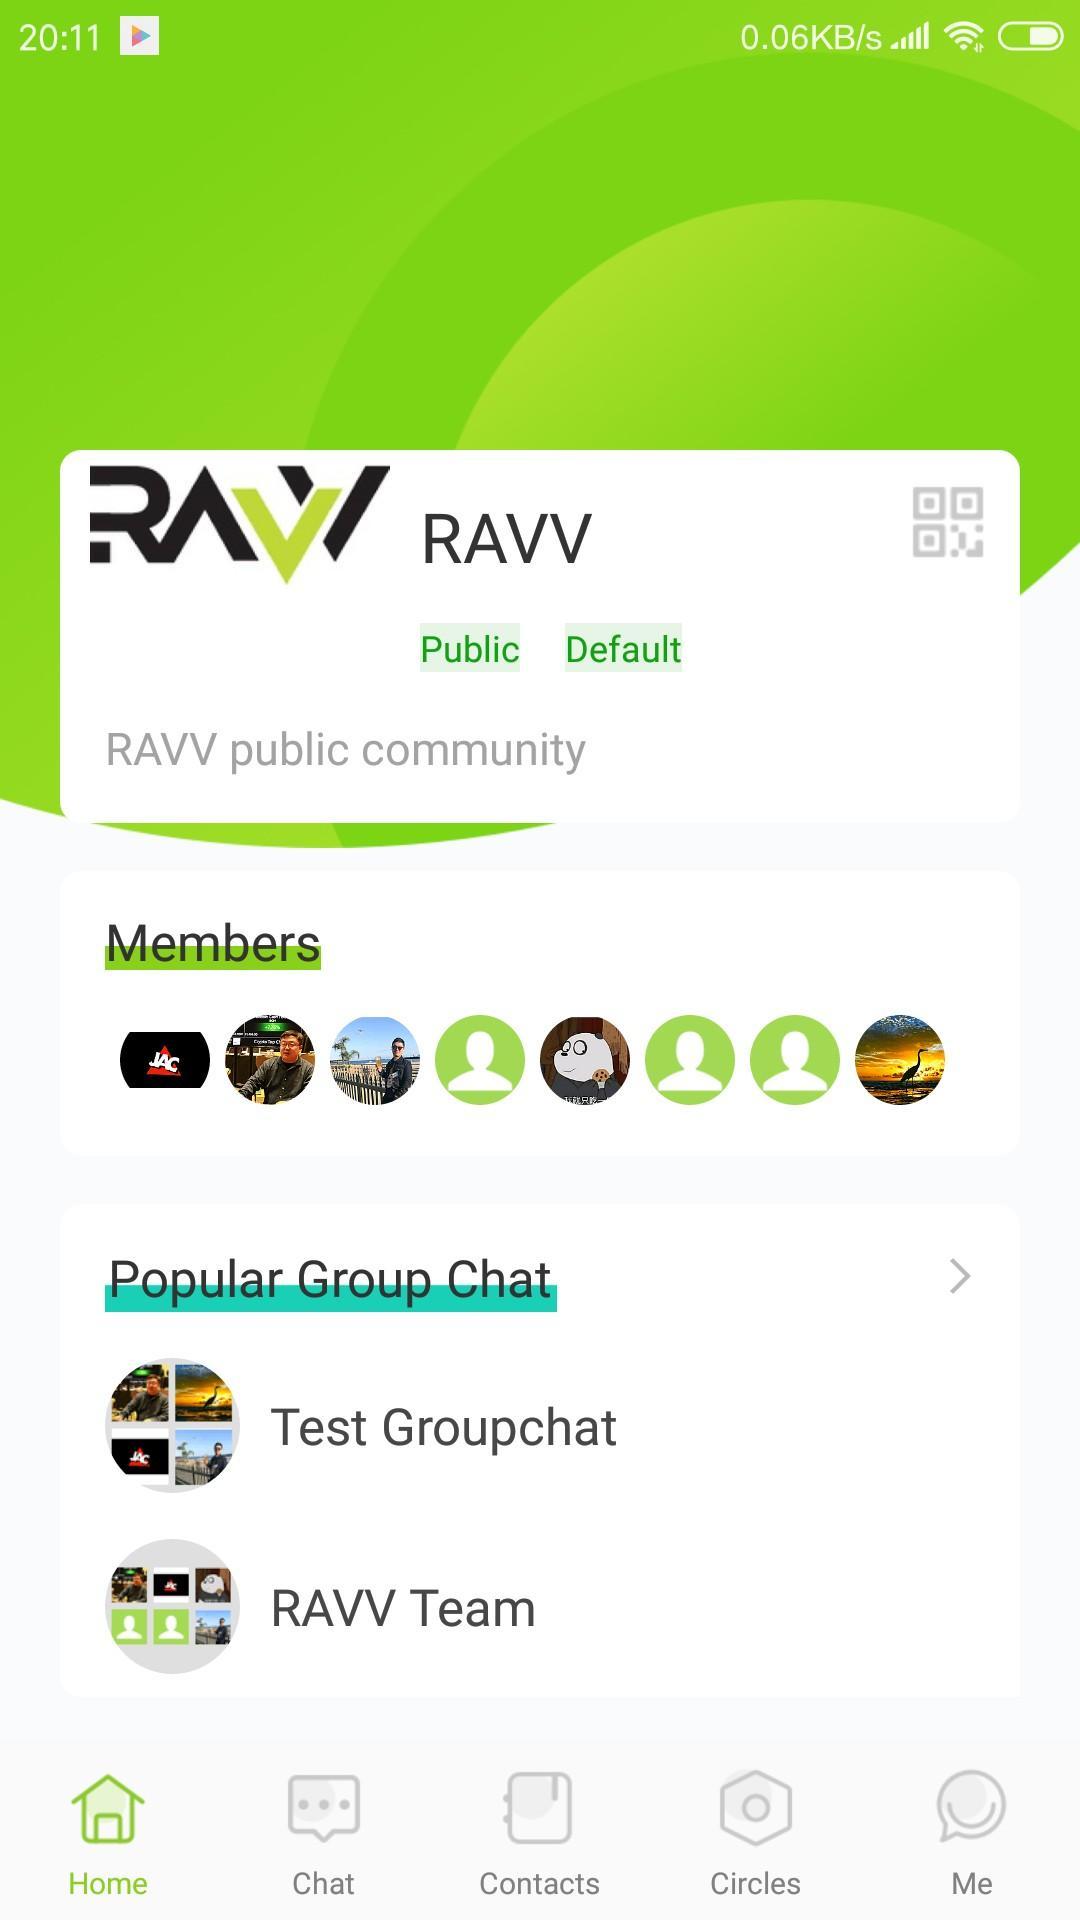
Task: Expand Popular Group Chat with chevron arrow
Action: (x=960, y=1276)
